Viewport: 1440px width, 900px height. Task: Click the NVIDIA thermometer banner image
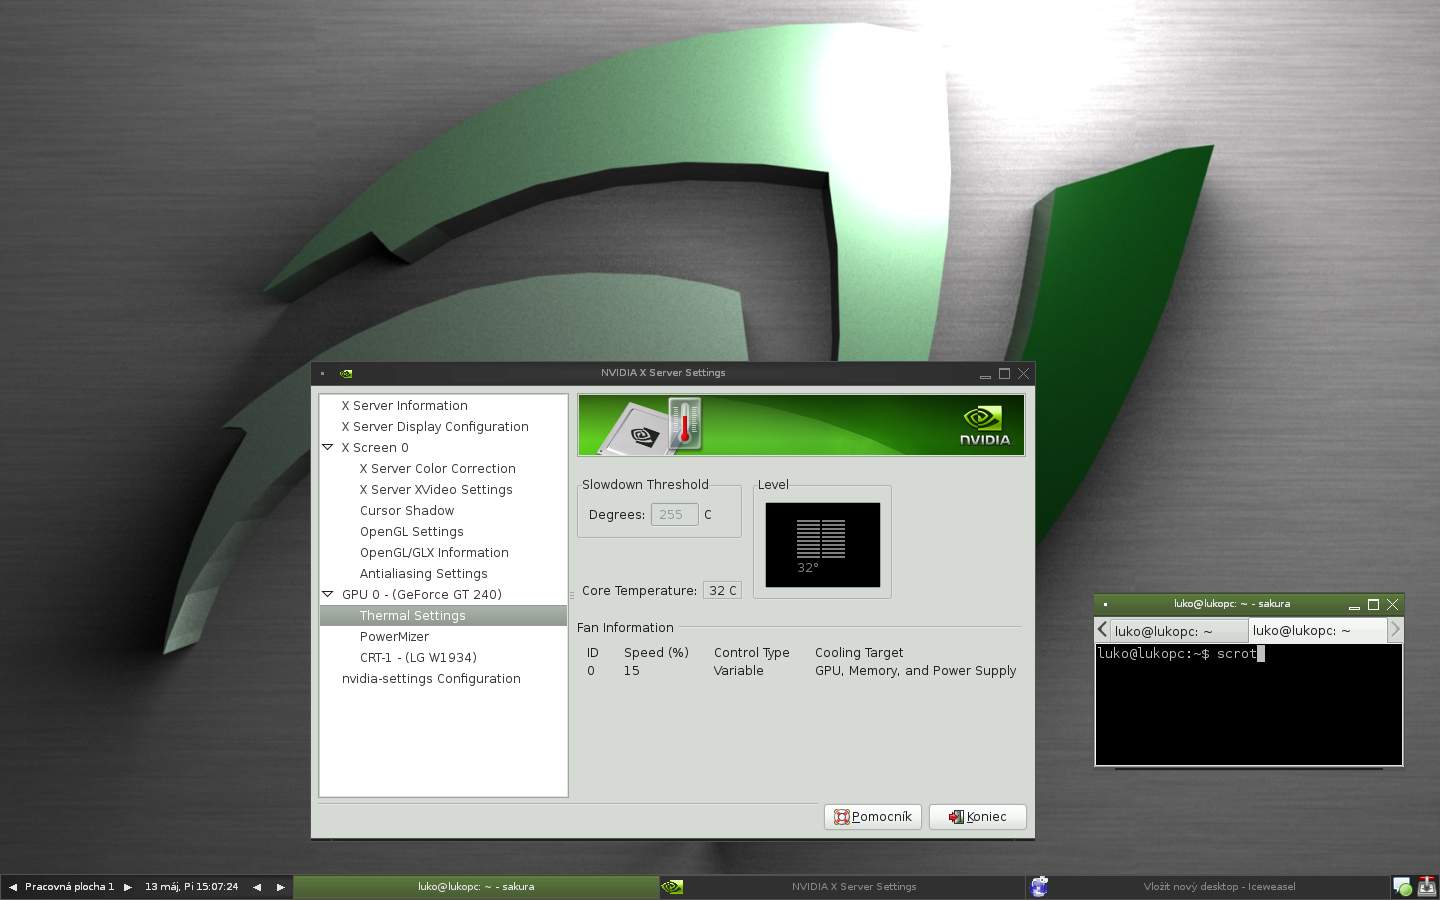(x=801, y=425)
